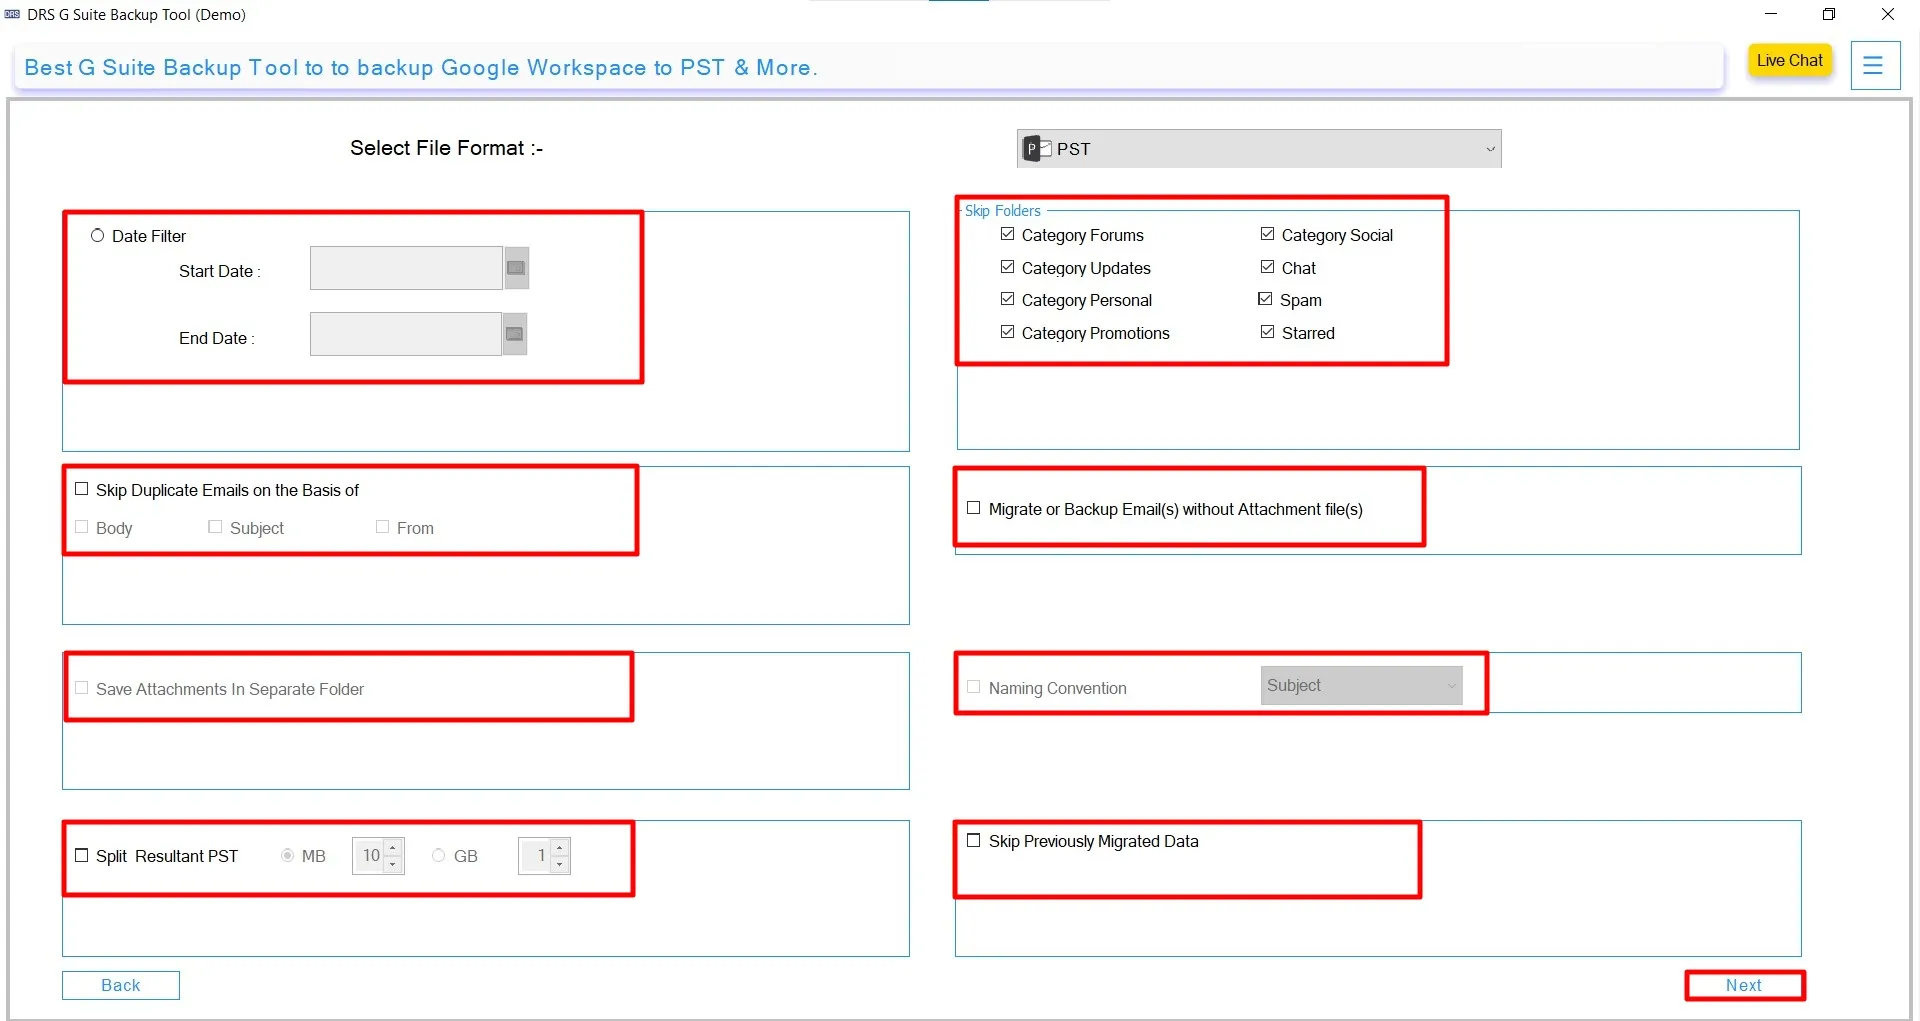Uncheck Category Personal skip folder
Screen dimensions: 1920x1021
click(1008, 300)
